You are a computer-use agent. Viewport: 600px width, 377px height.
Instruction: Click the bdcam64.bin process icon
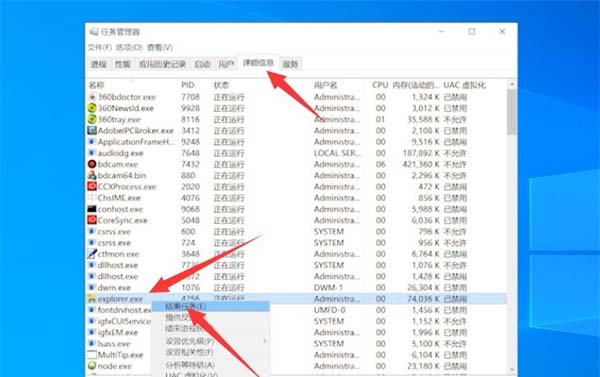pos(92,175)
